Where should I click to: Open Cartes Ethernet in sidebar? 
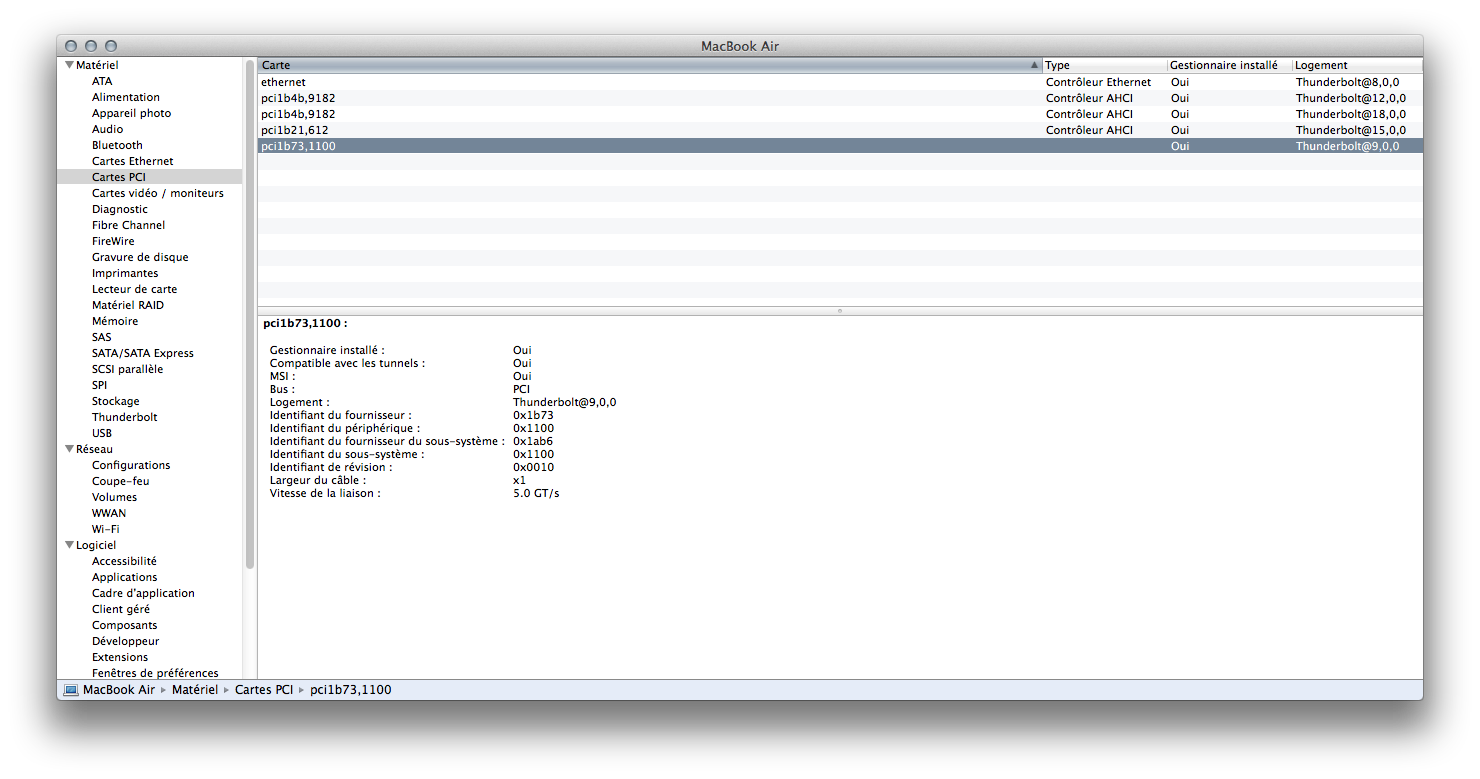click(x=132, y=161)
